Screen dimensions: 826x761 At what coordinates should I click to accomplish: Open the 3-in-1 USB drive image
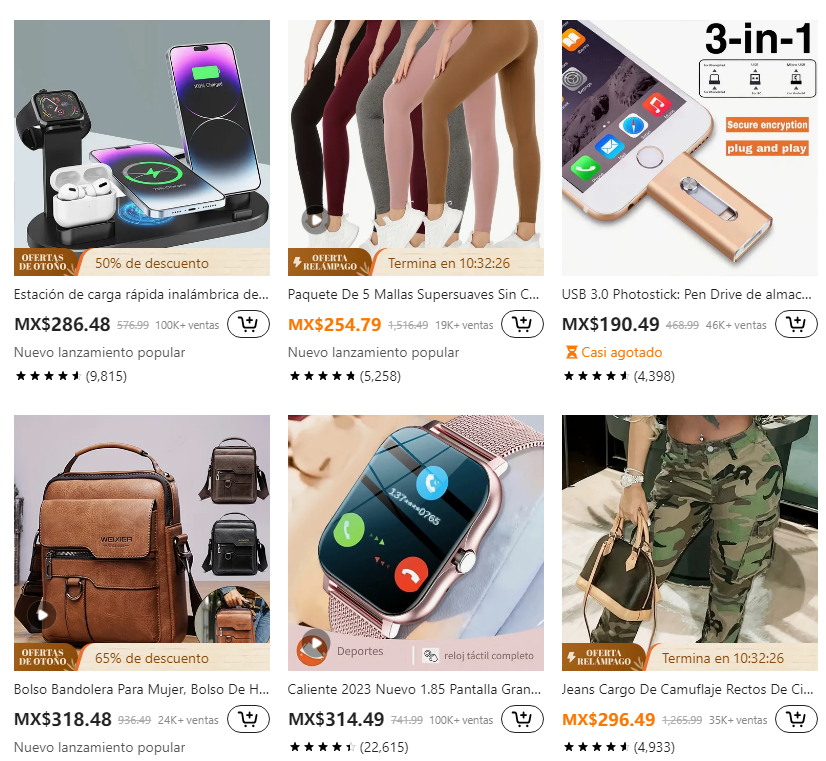(x=690, y=147)
